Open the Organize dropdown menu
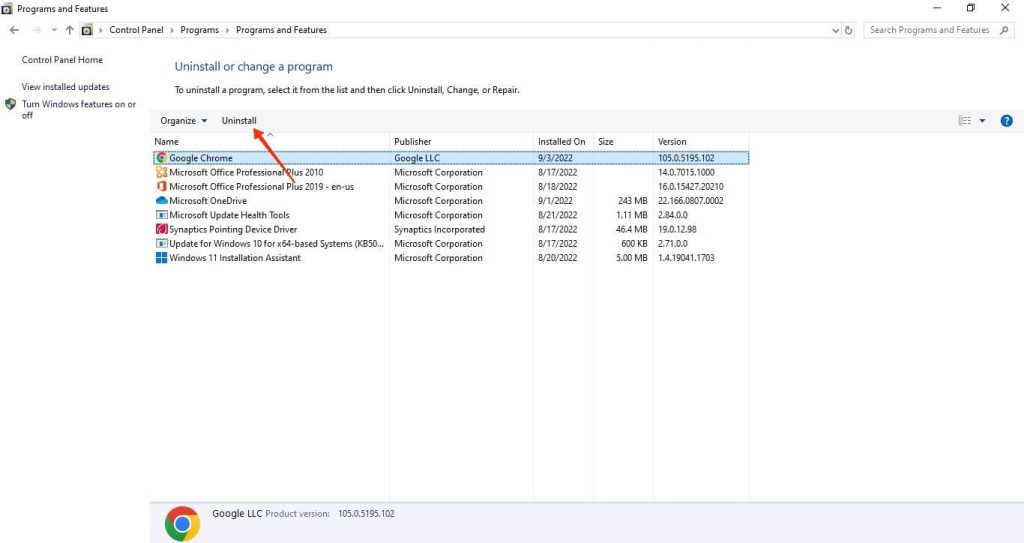Screen dimensions: 1024x543 (184, 121)
